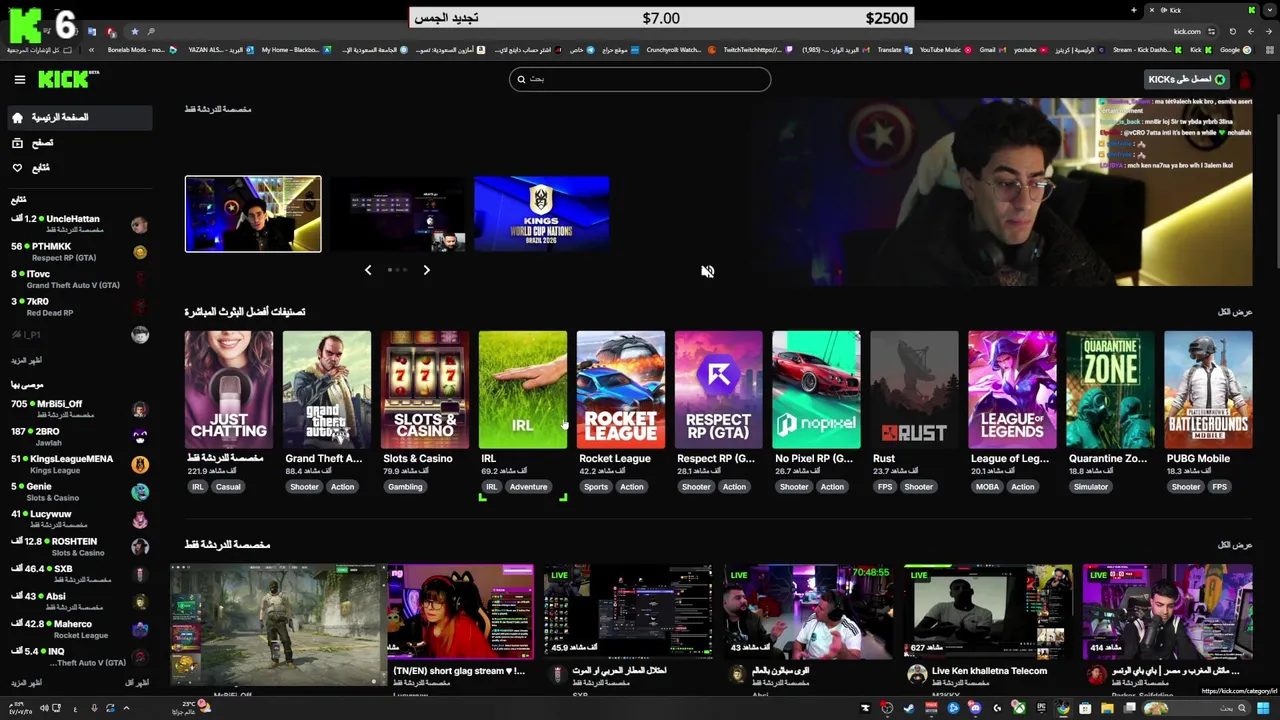The width and height of the screenshot is (1280, 720).
Task: Open the YouTube Music bookmark
Action: point(945,49)
